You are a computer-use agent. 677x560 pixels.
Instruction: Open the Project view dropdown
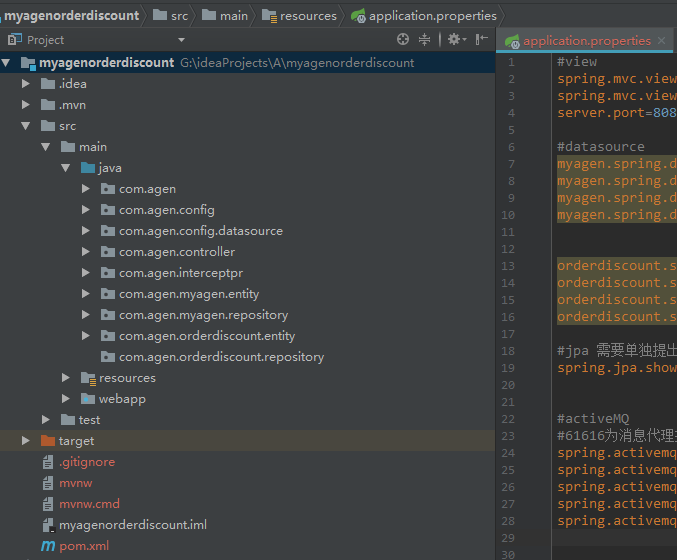click(181, 40)
